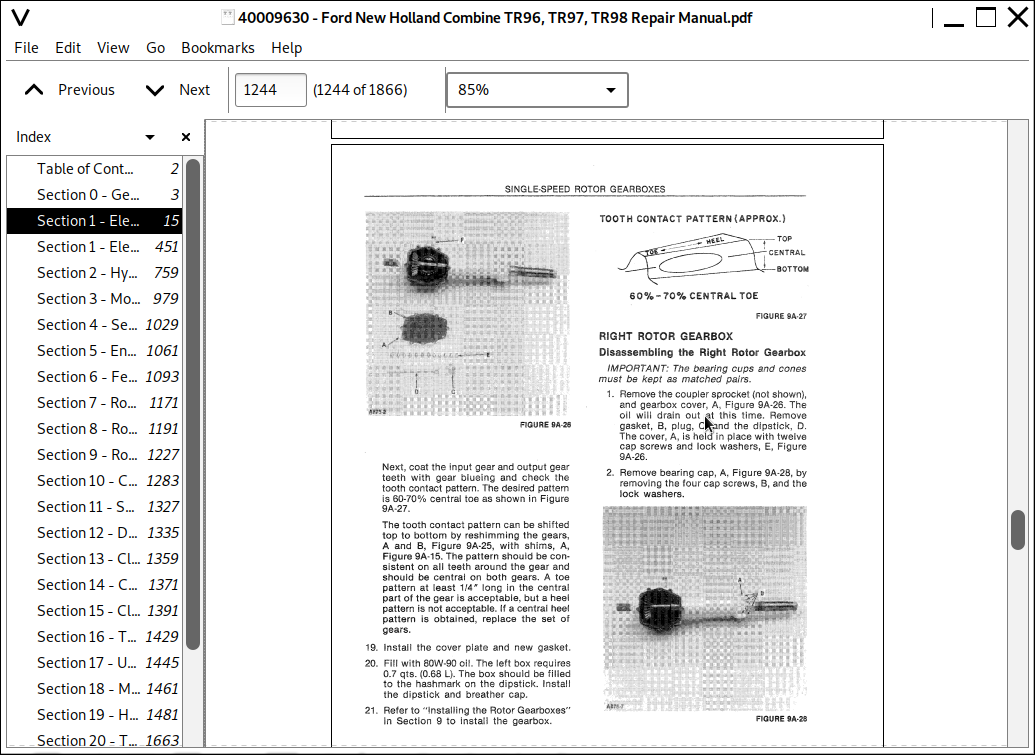Viewport: 1035px width, 755px height.
Task: Click the down chevron for the next page
Action: pyautogui.click(x=154, y=90)
